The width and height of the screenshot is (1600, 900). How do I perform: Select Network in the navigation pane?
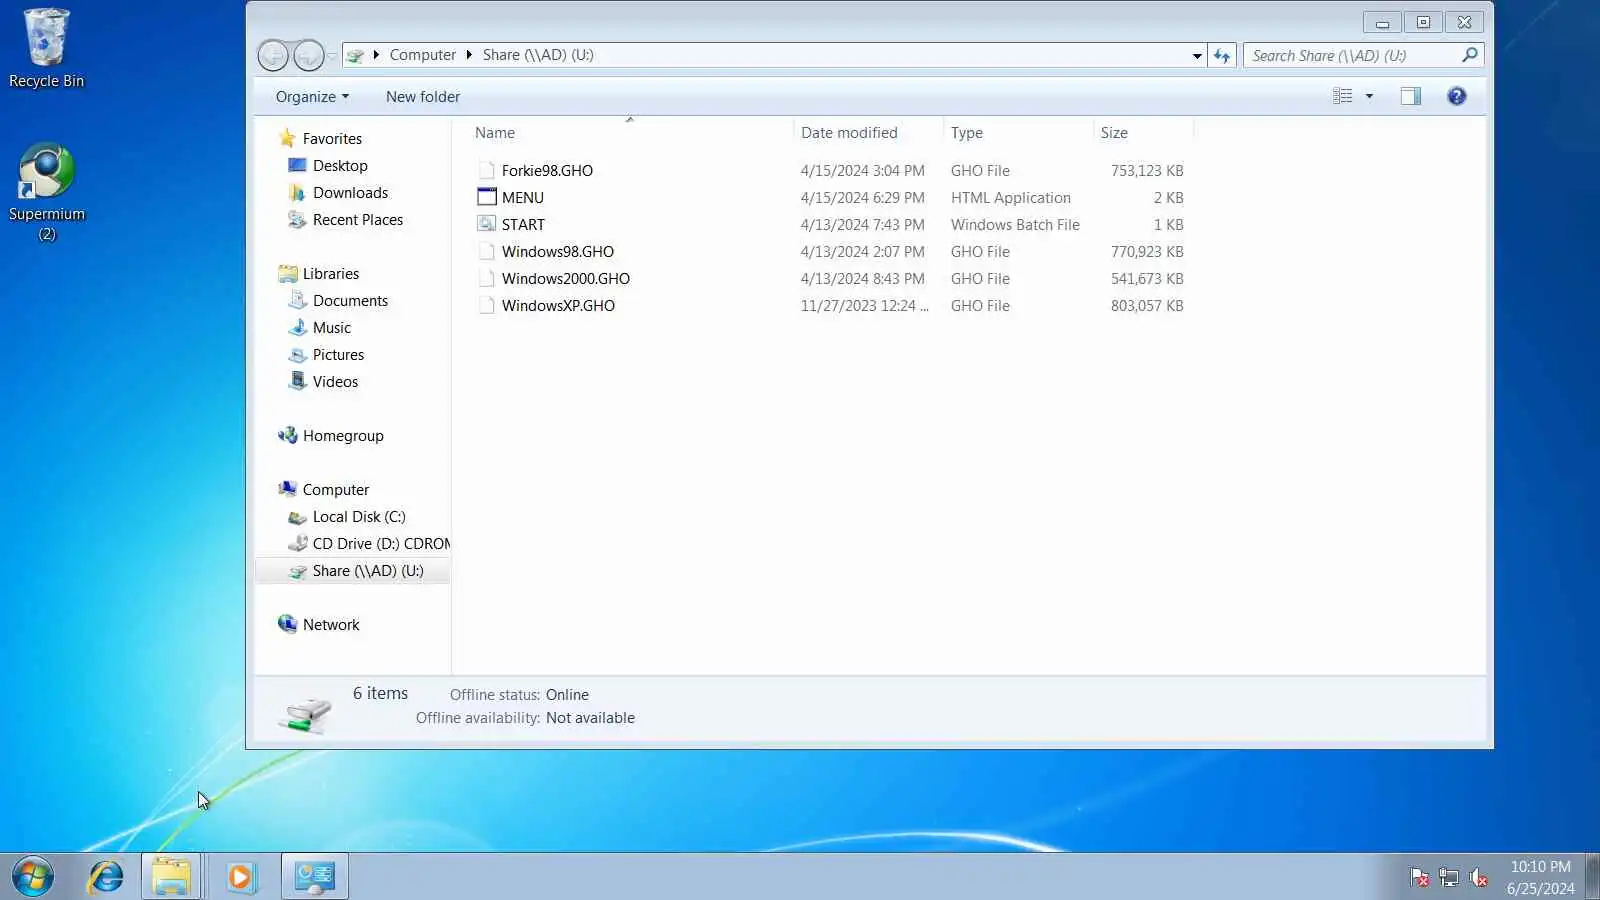click(330, 624)
